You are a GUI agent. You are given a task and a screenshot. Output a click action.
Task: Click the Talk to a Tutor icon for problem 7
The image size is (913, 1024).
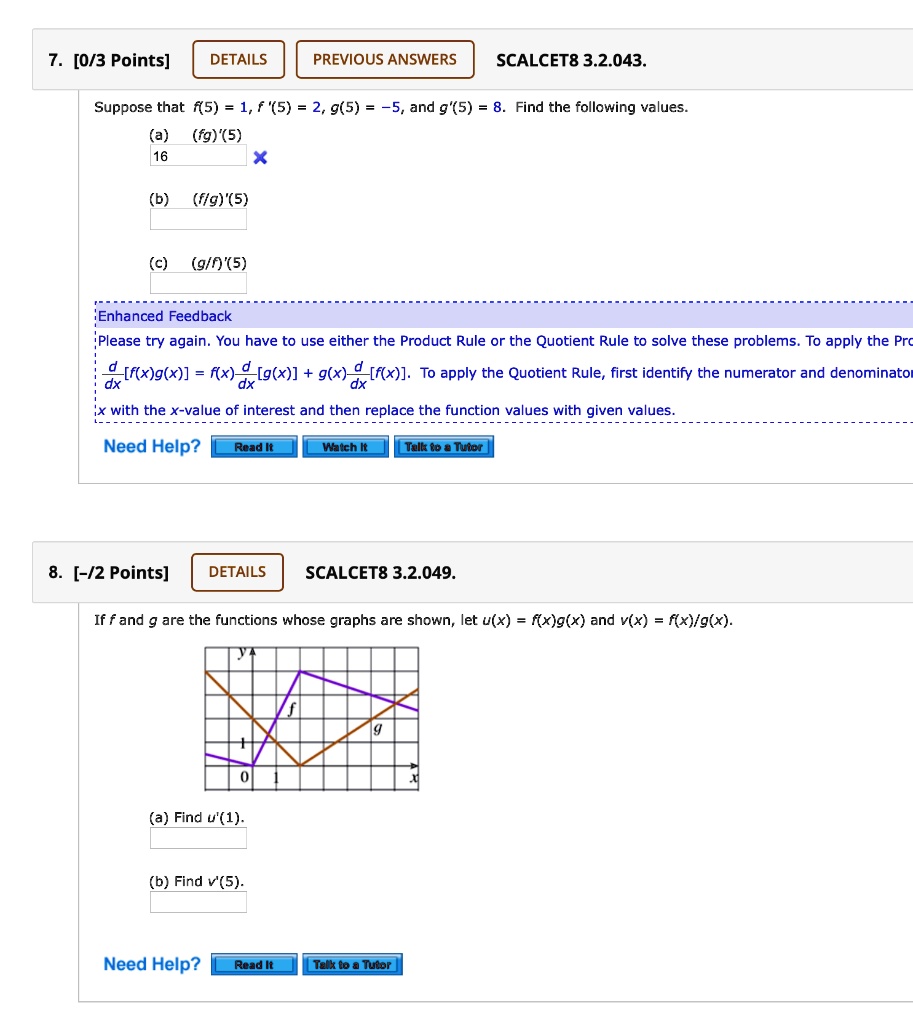click(x=443, y=446)
